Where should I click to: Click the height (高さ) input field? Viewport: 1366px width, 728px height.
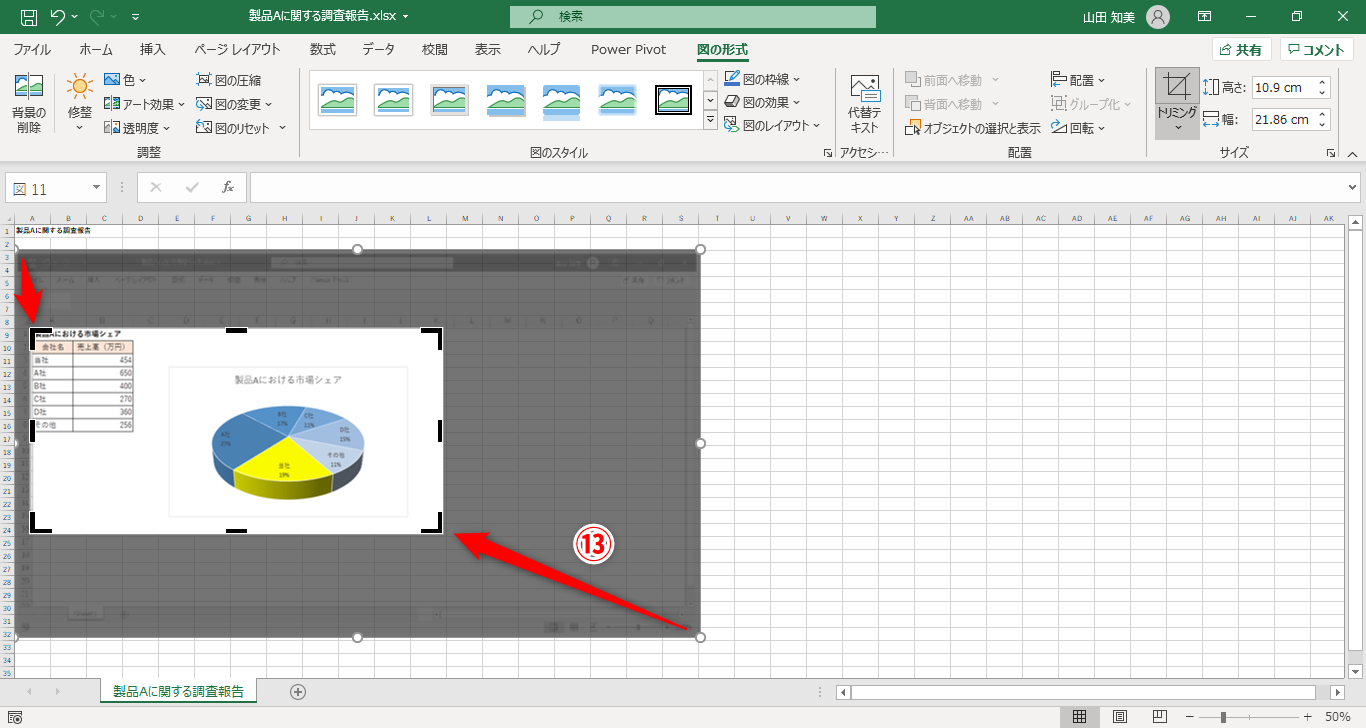[1283, 87]
